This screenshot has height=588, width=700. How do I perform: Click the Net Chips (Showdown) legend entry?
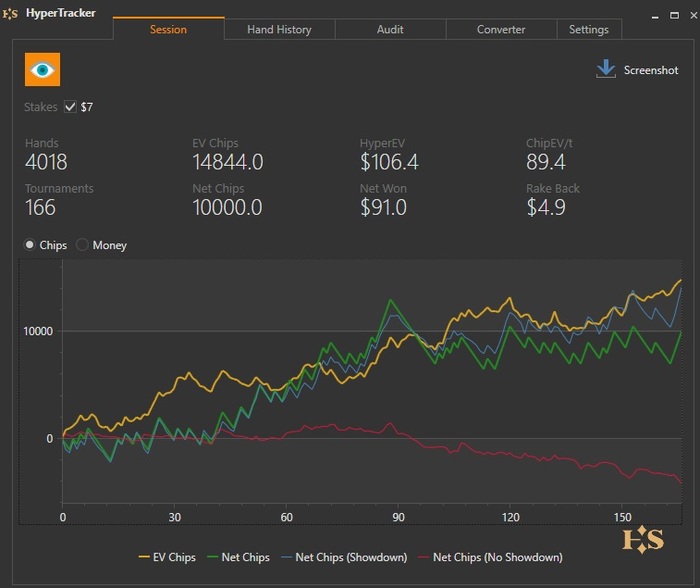coord(344,557)
